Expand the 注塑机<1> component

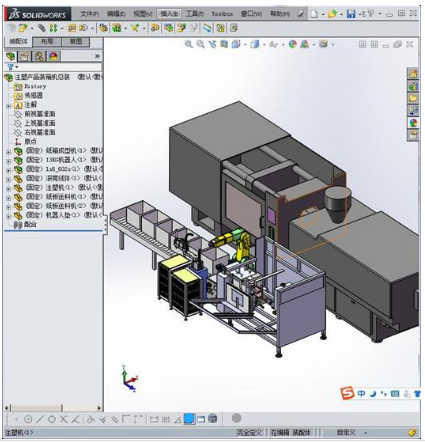point(9,189)
